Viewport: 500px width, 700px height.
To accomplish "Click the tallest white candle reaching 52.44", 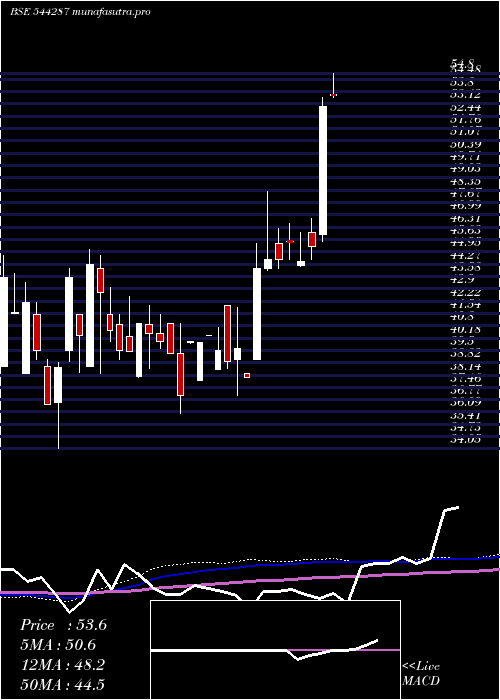I will (x=323, y=170).
